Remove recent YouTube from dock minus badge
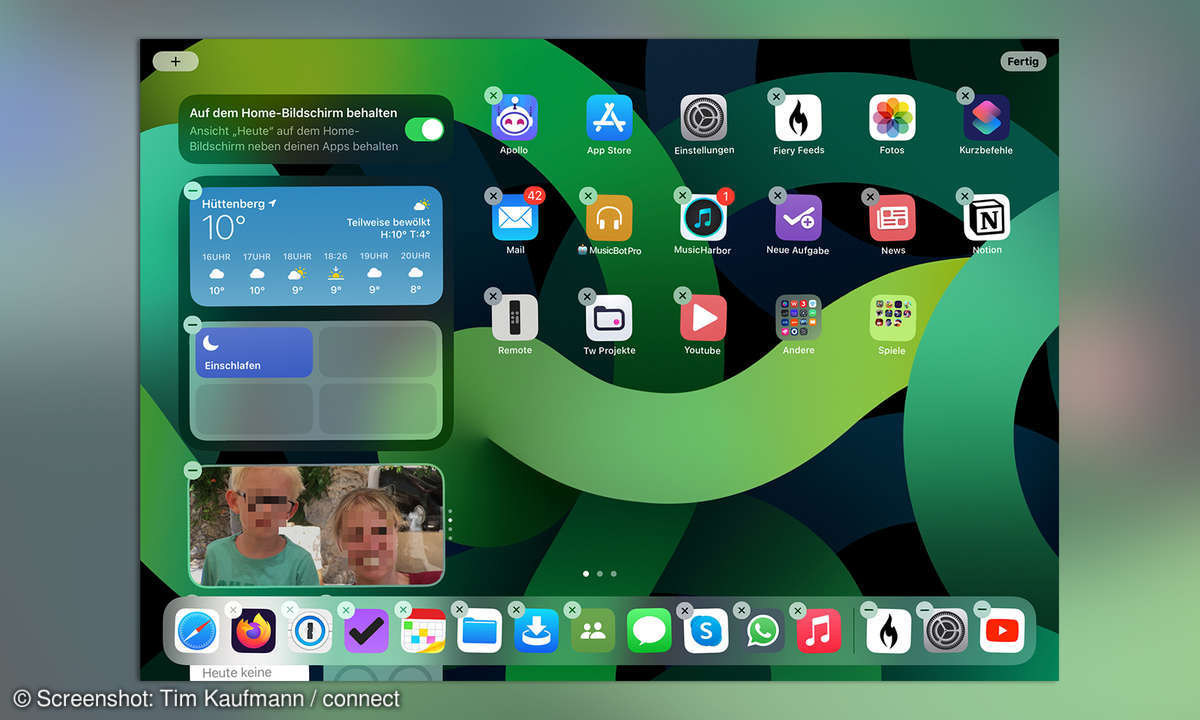 pos(982,609)
